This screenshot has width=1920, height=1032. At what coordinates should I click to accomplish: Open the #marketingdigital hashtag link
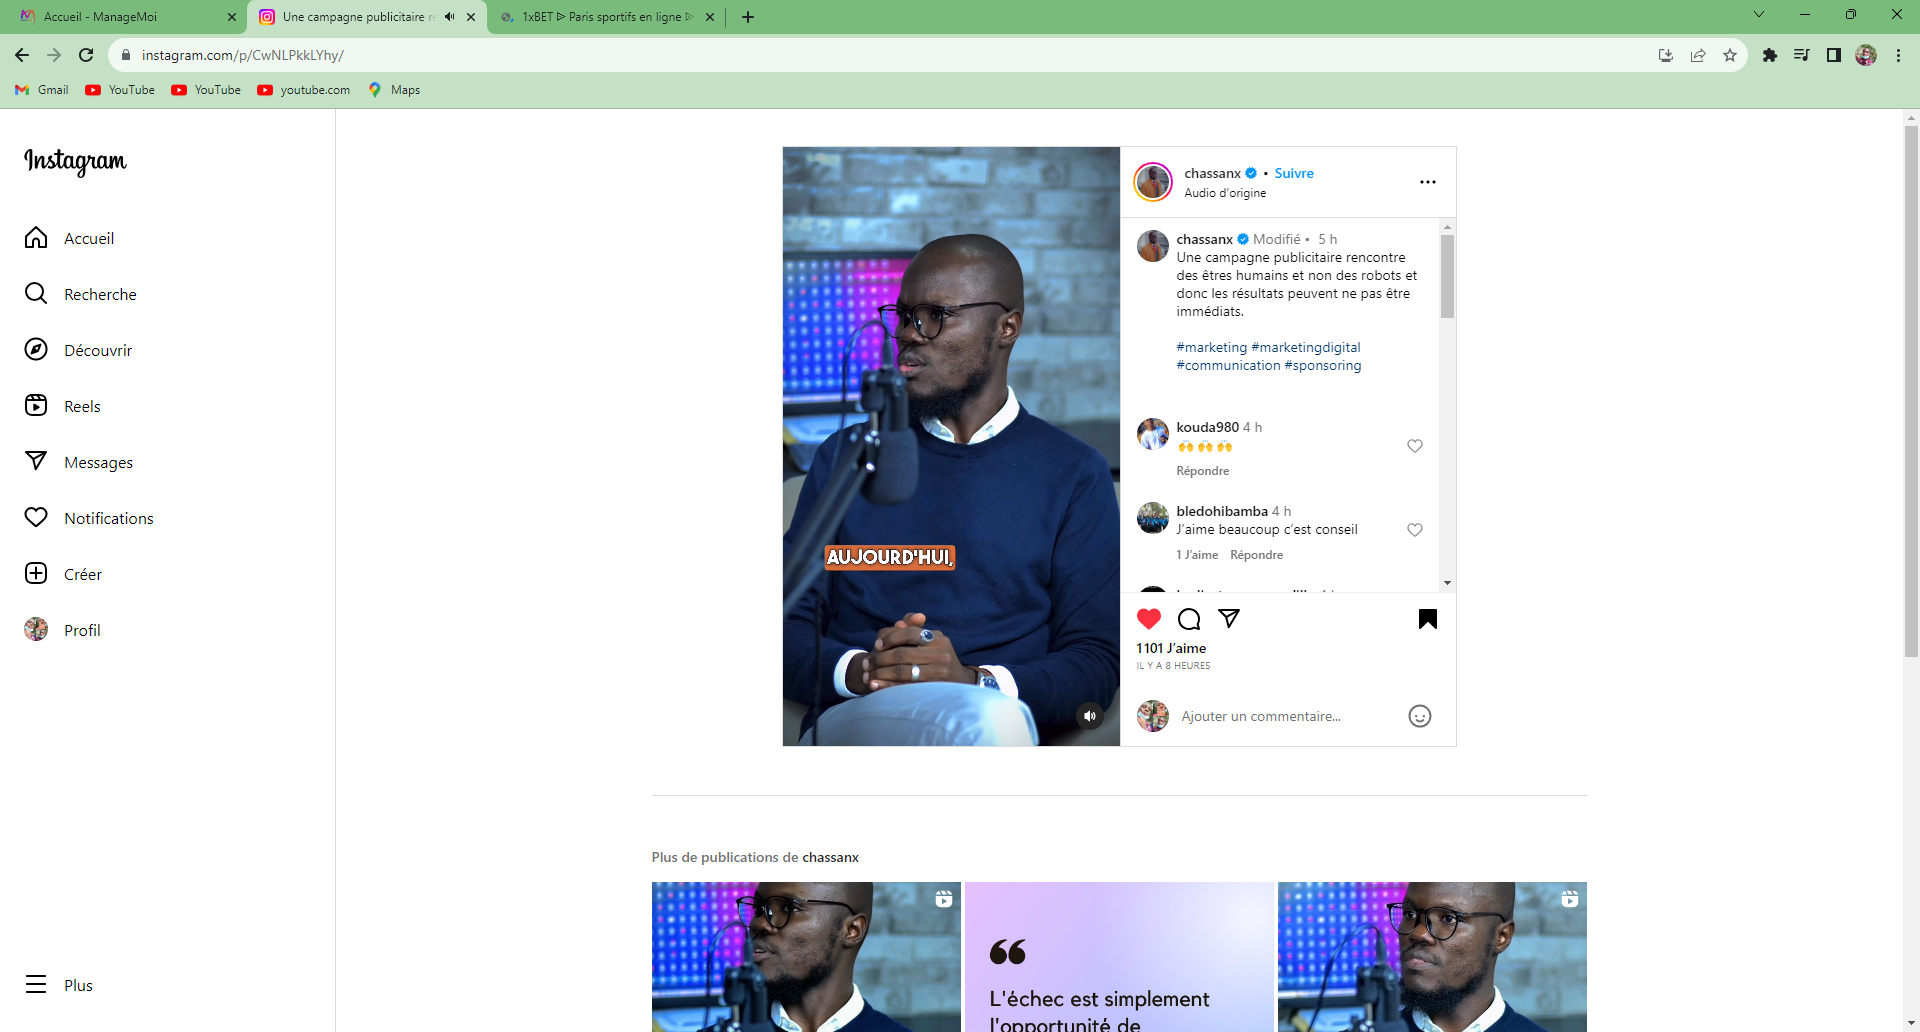(x=1306, y=347)
